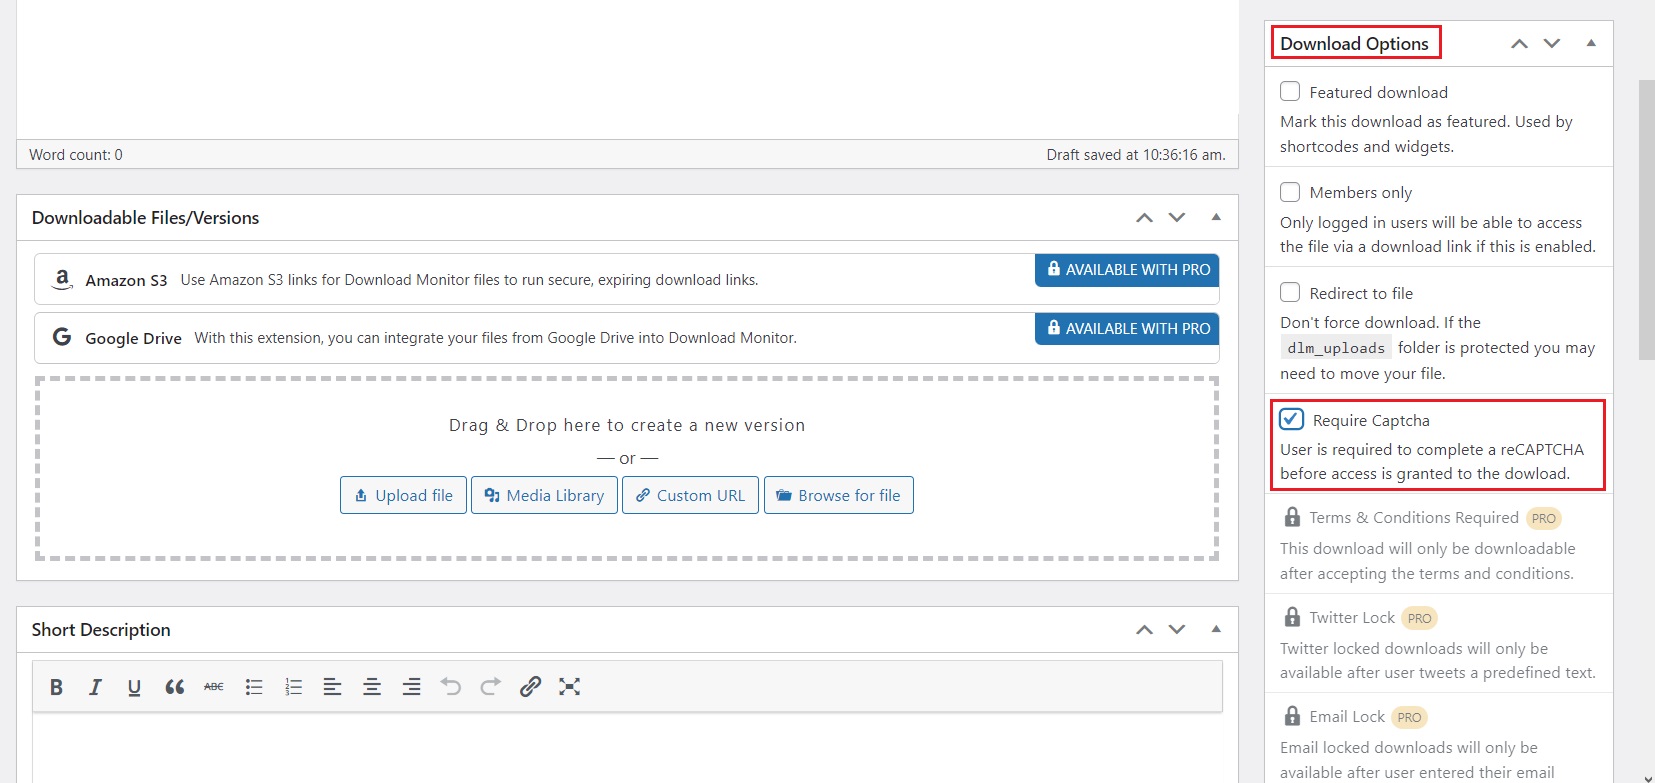Image resolution: width=1655 pixels, height=783 pixels.
Task: Click the Download Options panel title
Action: [x=1354, y=44]
